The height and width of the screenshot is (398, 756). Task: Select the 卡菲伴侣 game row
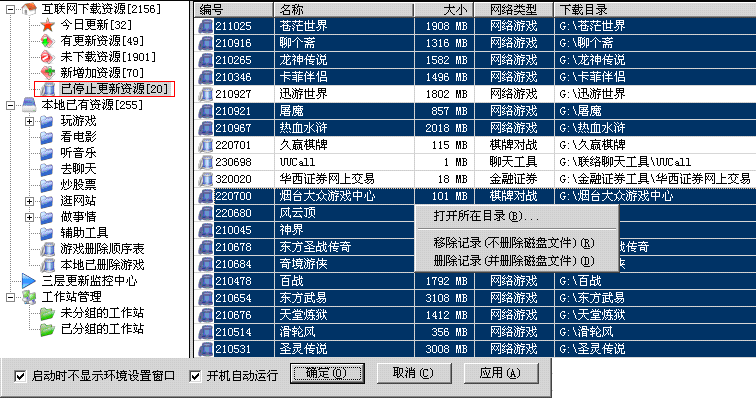point(475,77)
